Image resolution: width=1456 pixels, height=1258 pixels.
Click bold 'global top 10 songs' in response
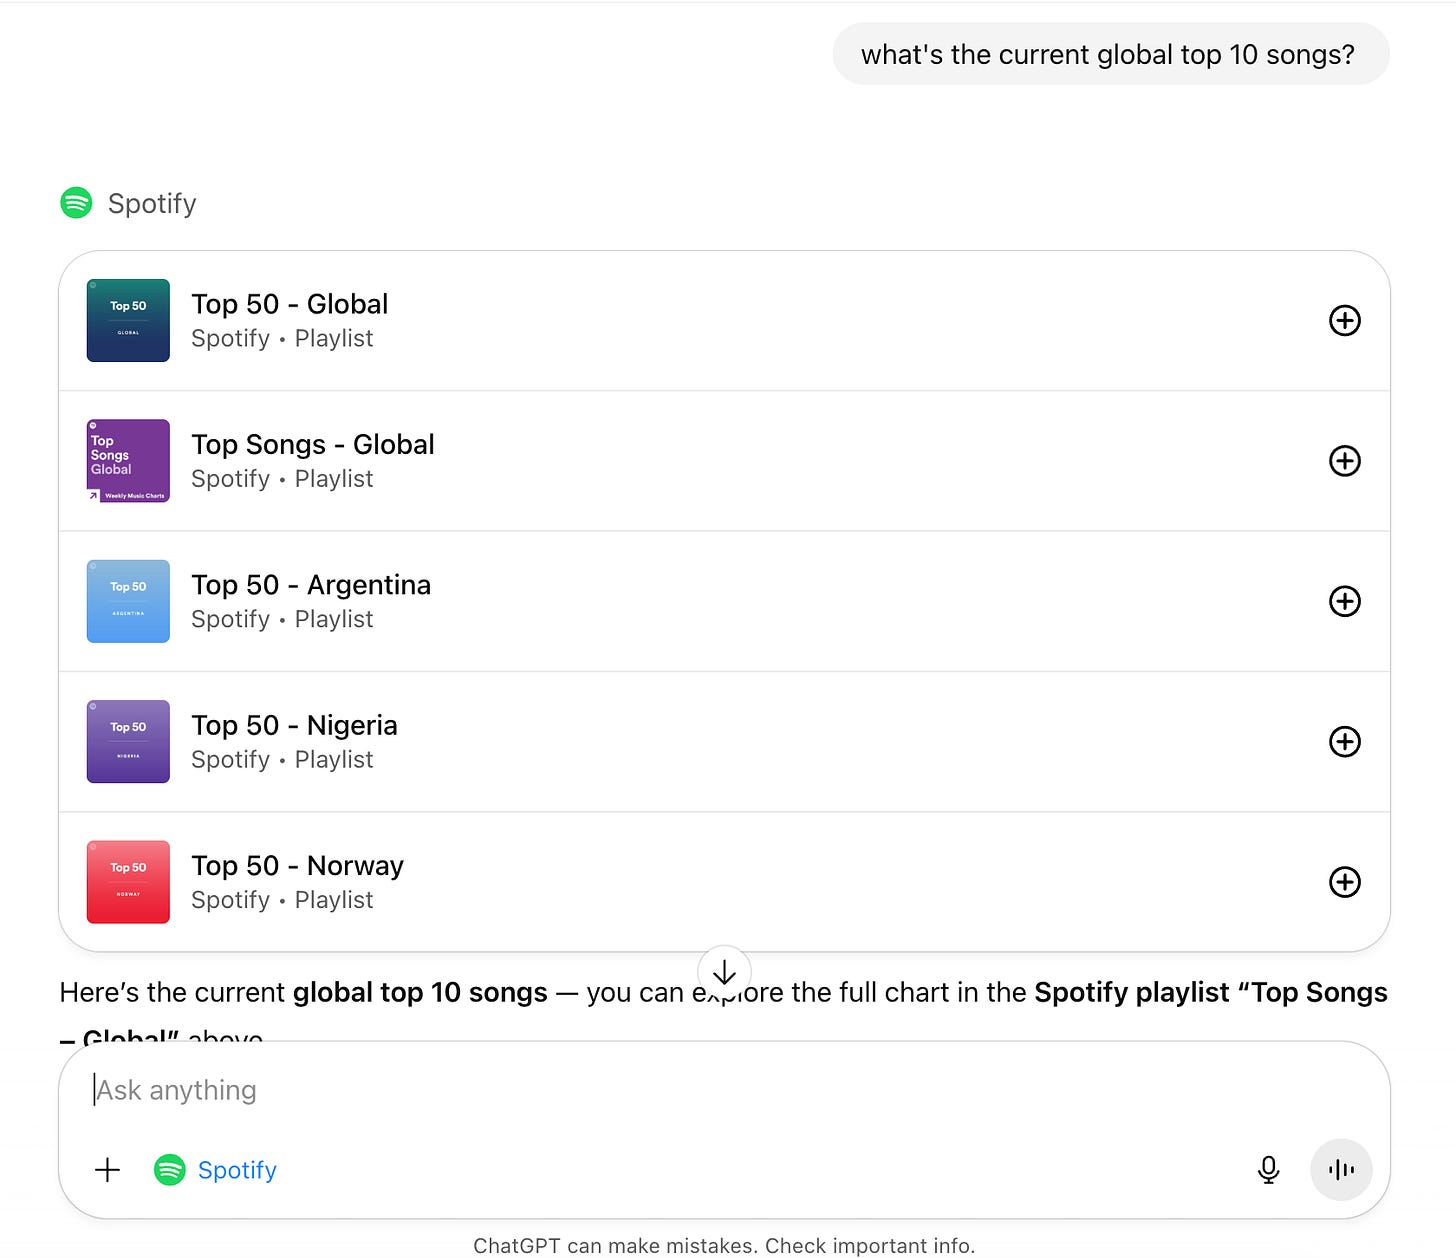(420, 993)
